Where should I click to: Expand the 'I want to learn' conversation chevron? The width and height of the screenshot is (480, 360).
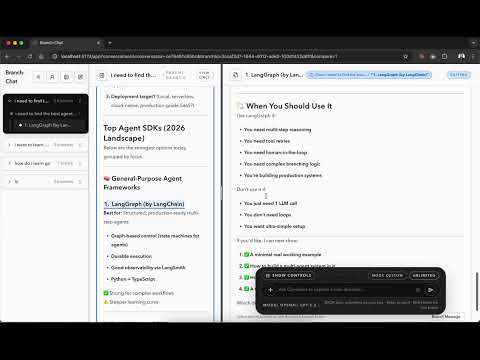pyautogui.click(x=9, y=145)
